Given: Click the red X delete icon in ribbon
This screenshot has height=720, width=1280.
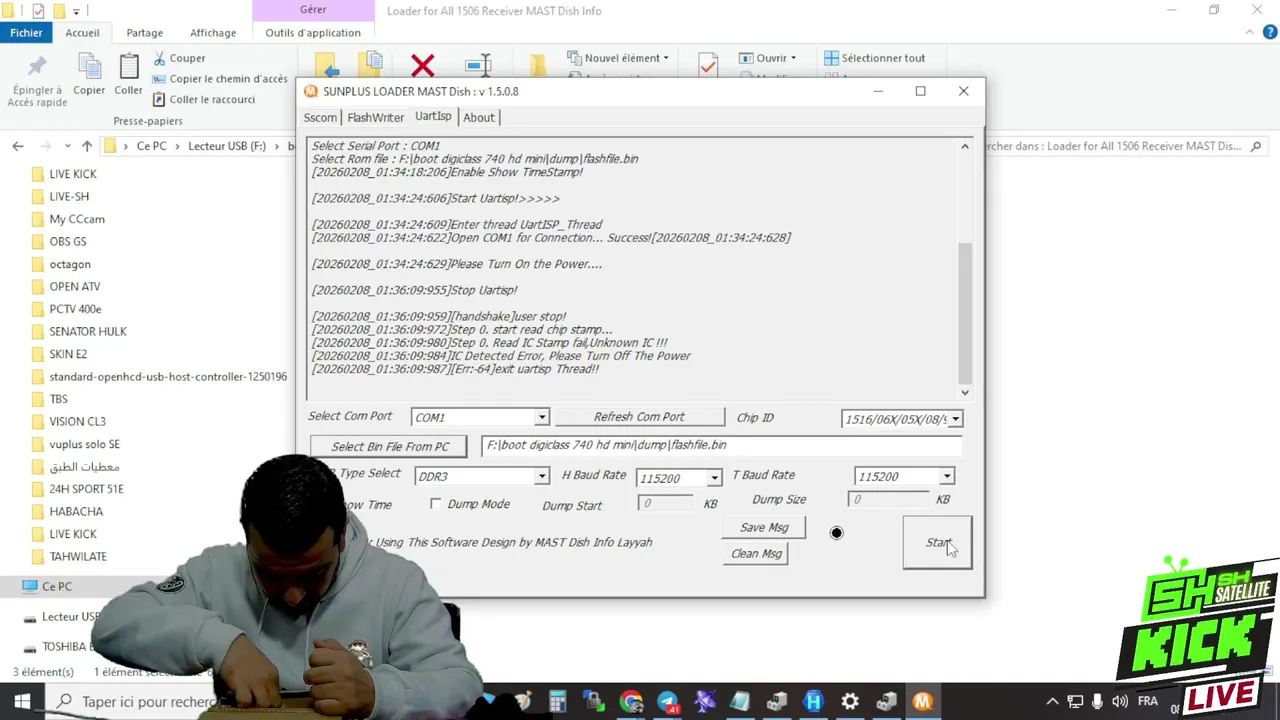Looking at the screenshot, I should (422, 66).
